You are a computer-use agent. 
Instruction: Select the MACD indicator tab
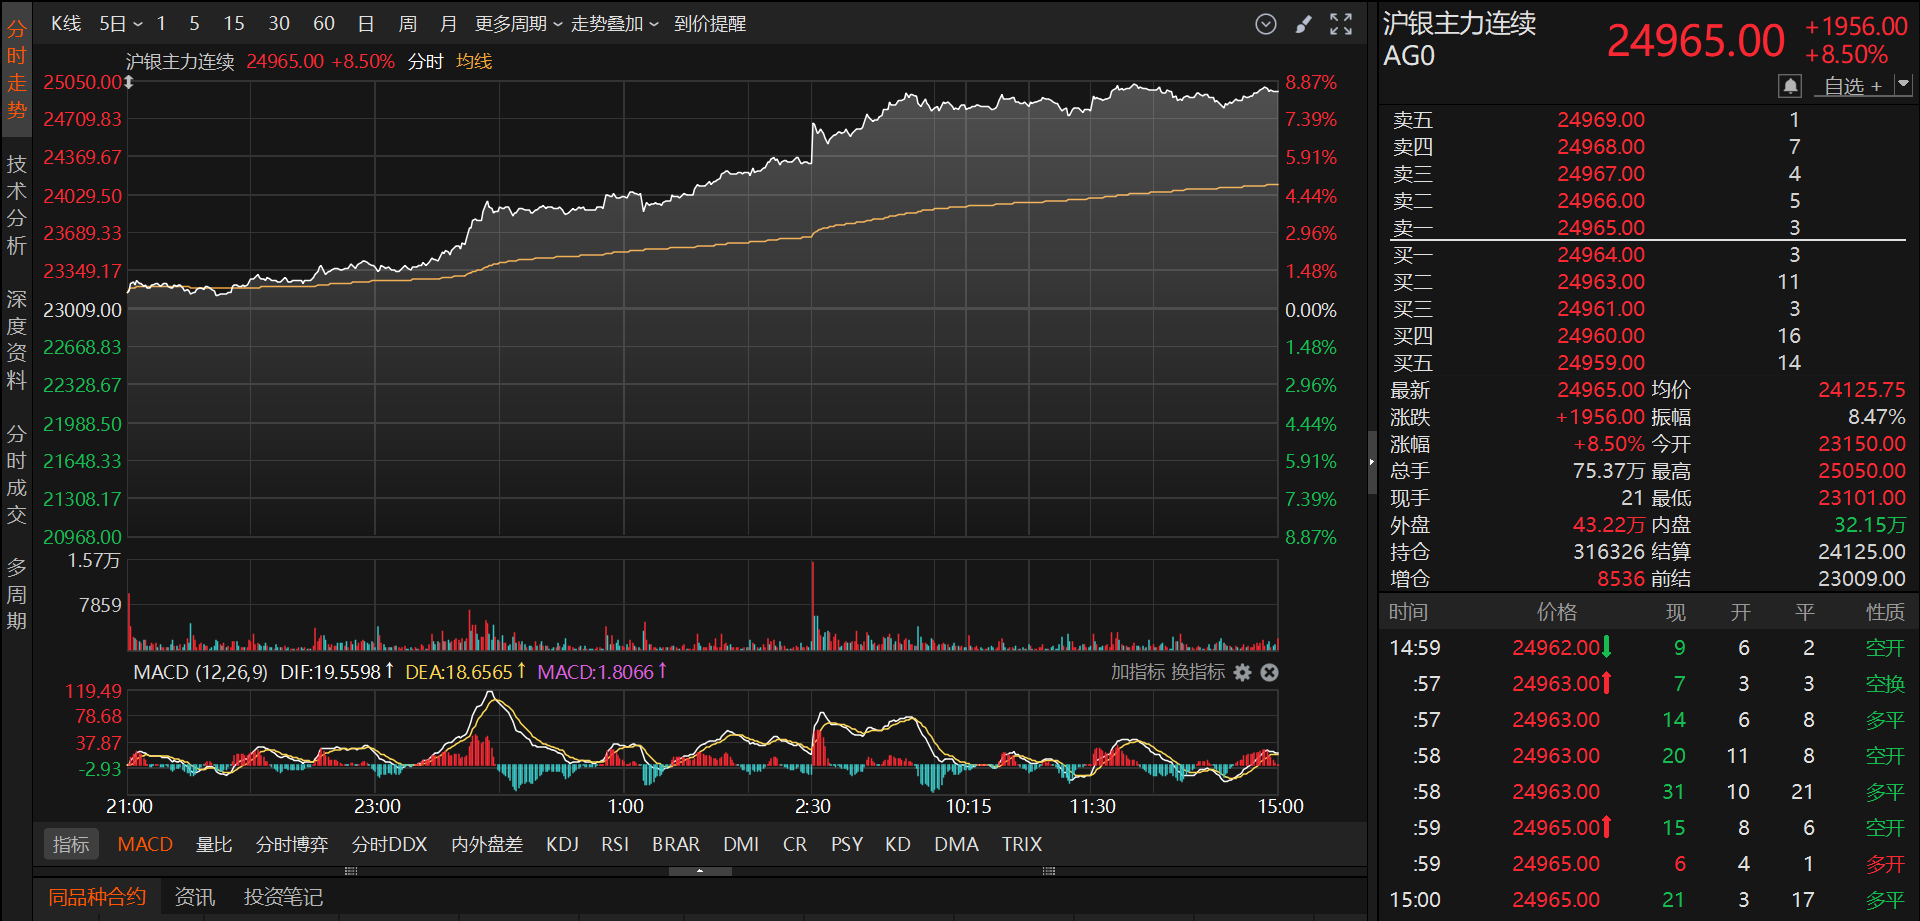point(145,844)
